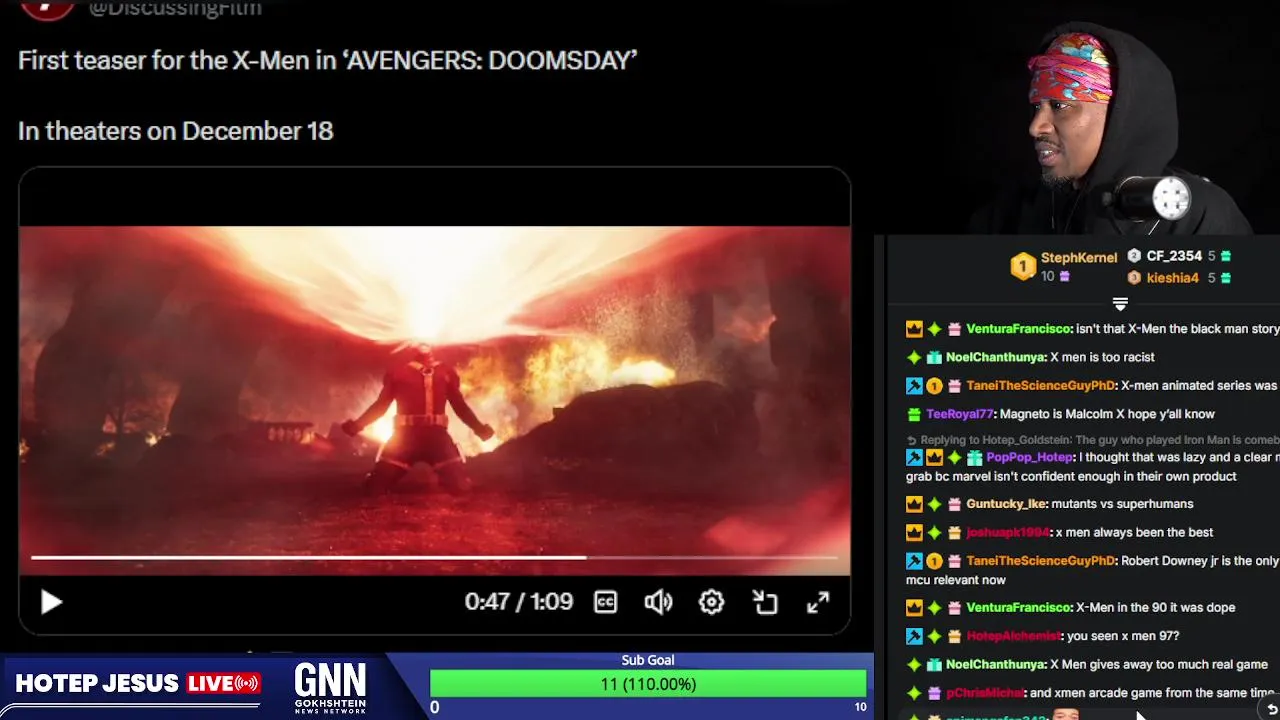Click the crown badge beside Guntucky_Ike
The height and width of the screenshot is (720, 1280).
click(x=914, y=504)
